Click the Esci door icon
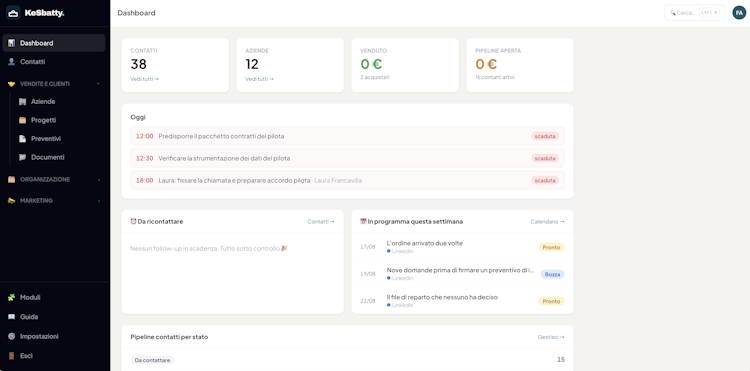Image resolution: width=750 pixels, height=371 pixels. click(11, 356)
